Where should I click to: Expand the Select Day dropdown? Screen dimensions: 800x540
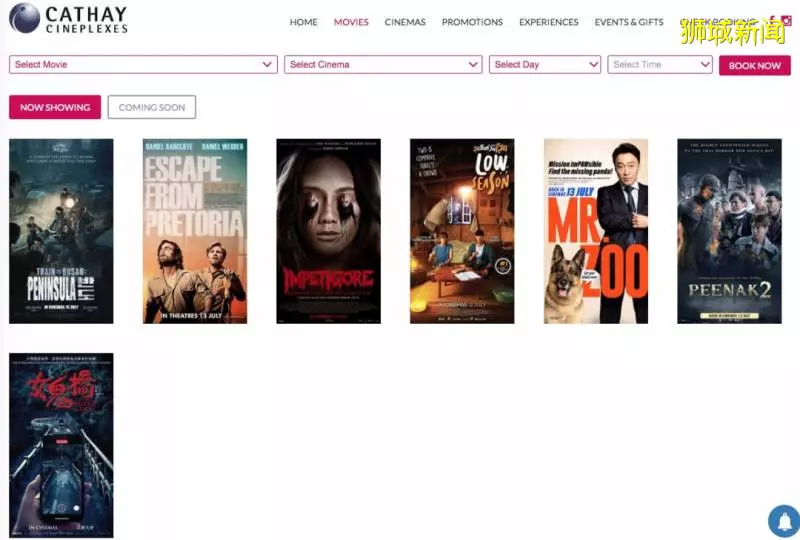point(545,65)
